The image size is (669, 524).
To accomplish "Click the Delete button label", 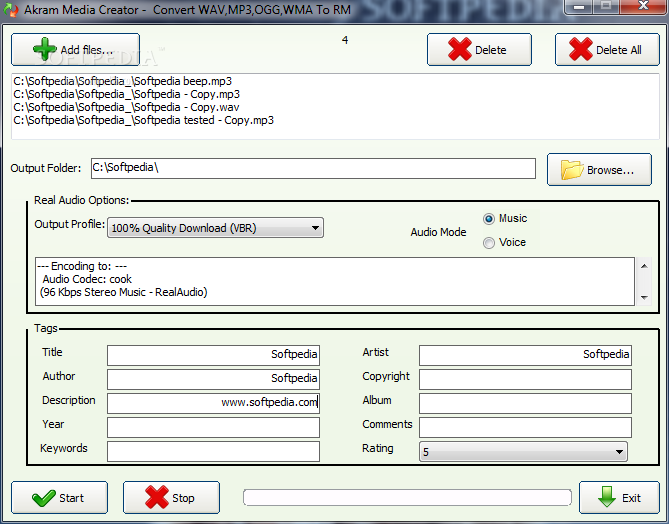I will (x=491, y=50).
